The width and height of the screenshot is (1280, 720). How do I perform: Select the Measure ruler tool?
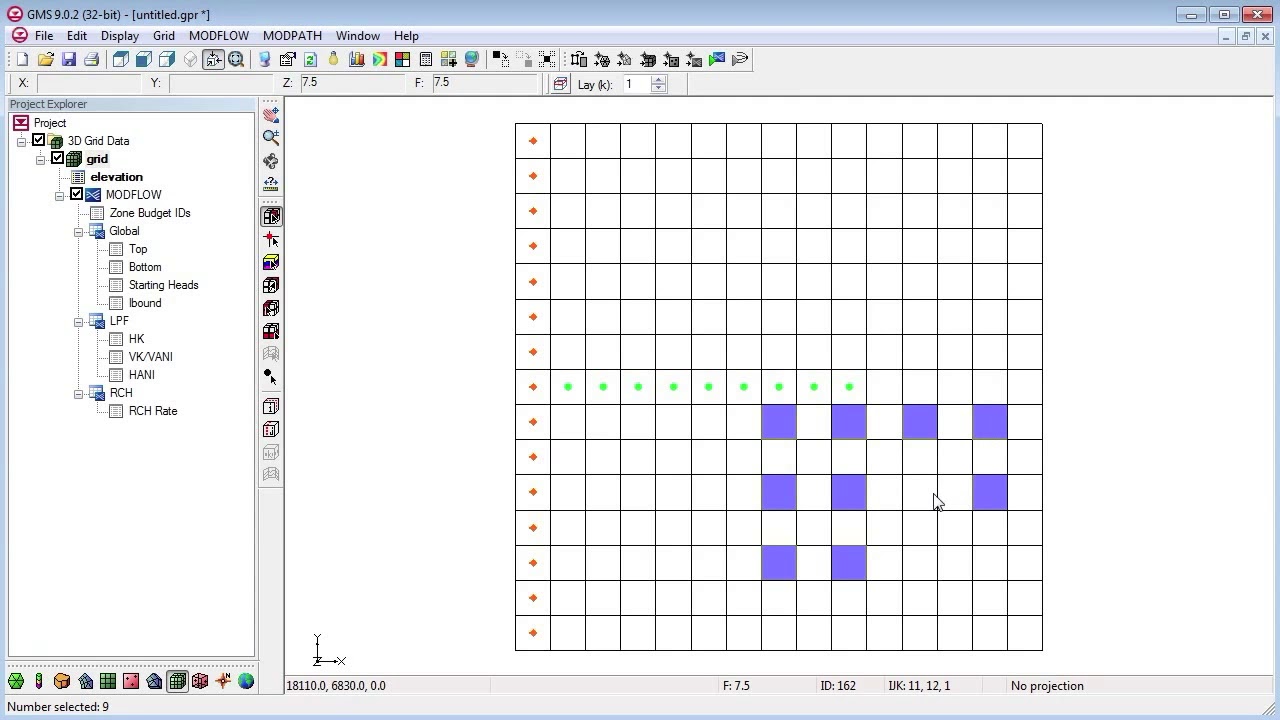(270, 184)
